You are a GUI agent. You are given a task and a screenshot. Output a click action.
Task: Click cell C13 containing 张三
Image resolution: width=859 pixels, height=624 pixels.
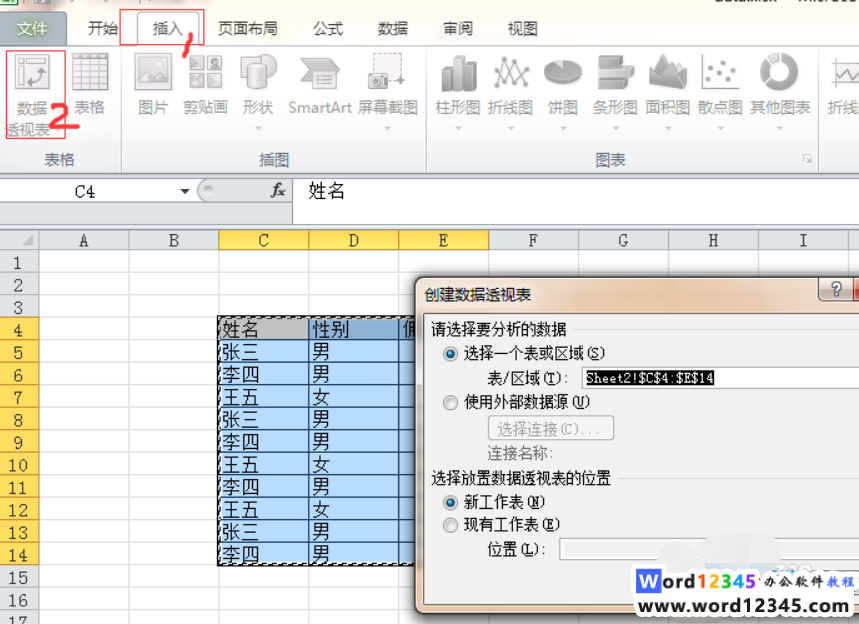click(264, 532)
